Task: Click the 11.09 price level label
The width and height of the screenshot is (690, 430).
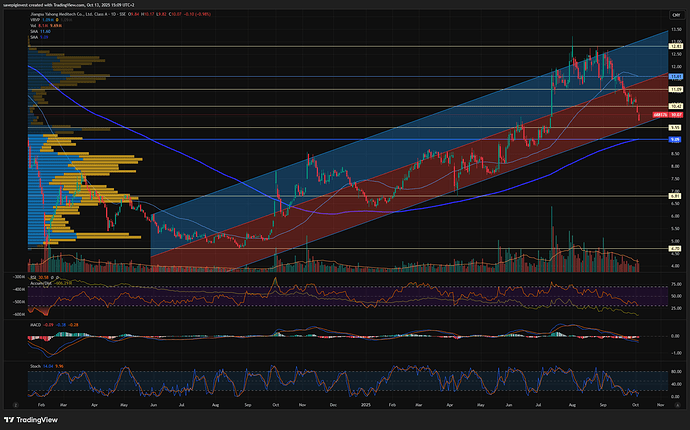Action: pos(675,89)
